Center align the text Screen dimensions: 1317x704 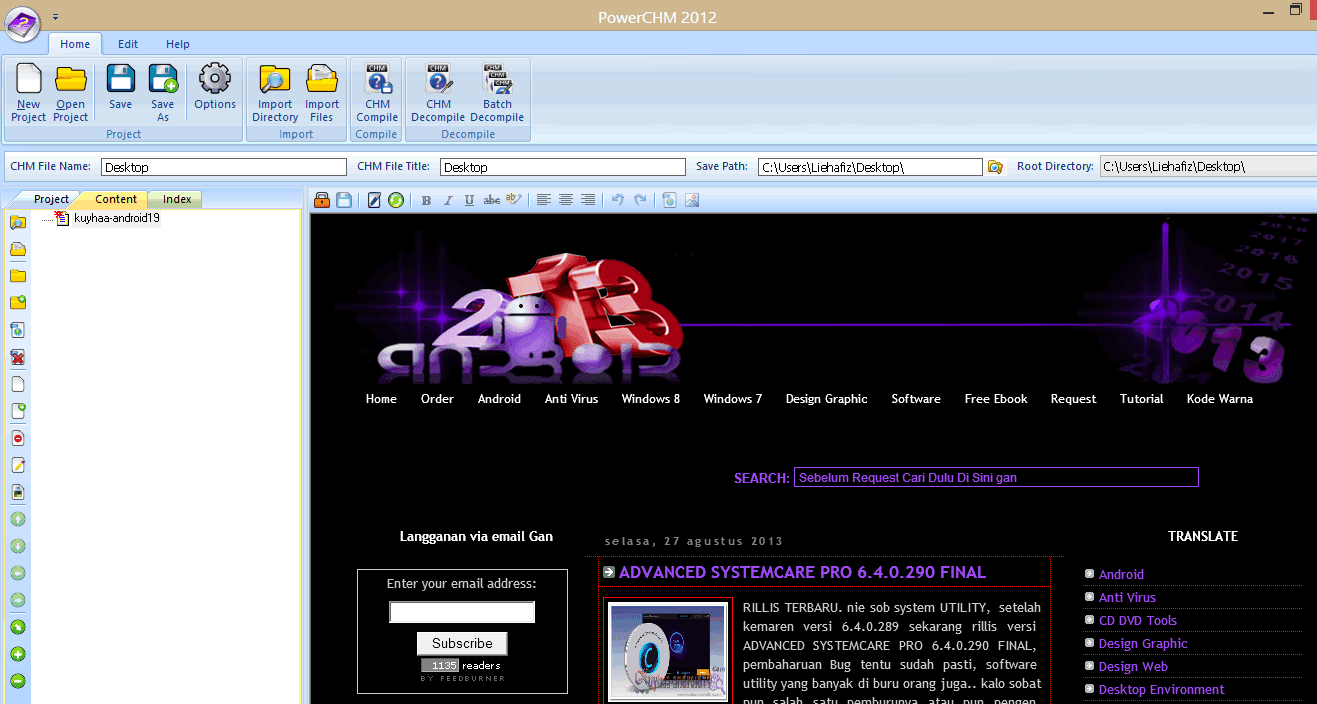(x=566, y=200)
